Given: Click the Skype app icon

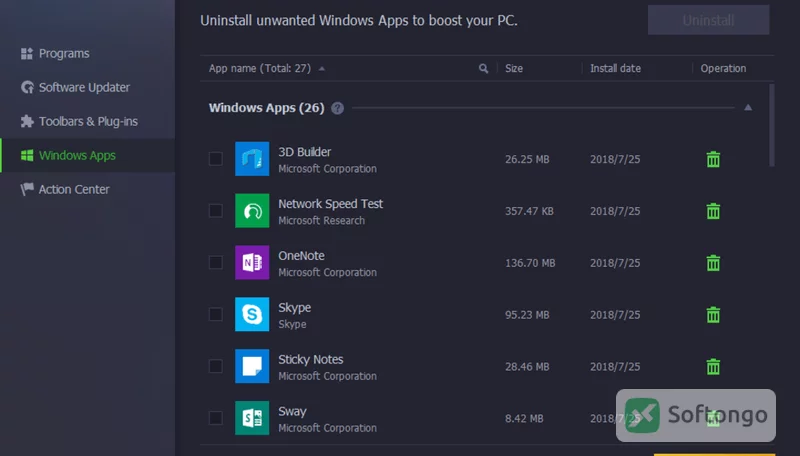Looking at the screenshot, I should click(x=252, y=314).
